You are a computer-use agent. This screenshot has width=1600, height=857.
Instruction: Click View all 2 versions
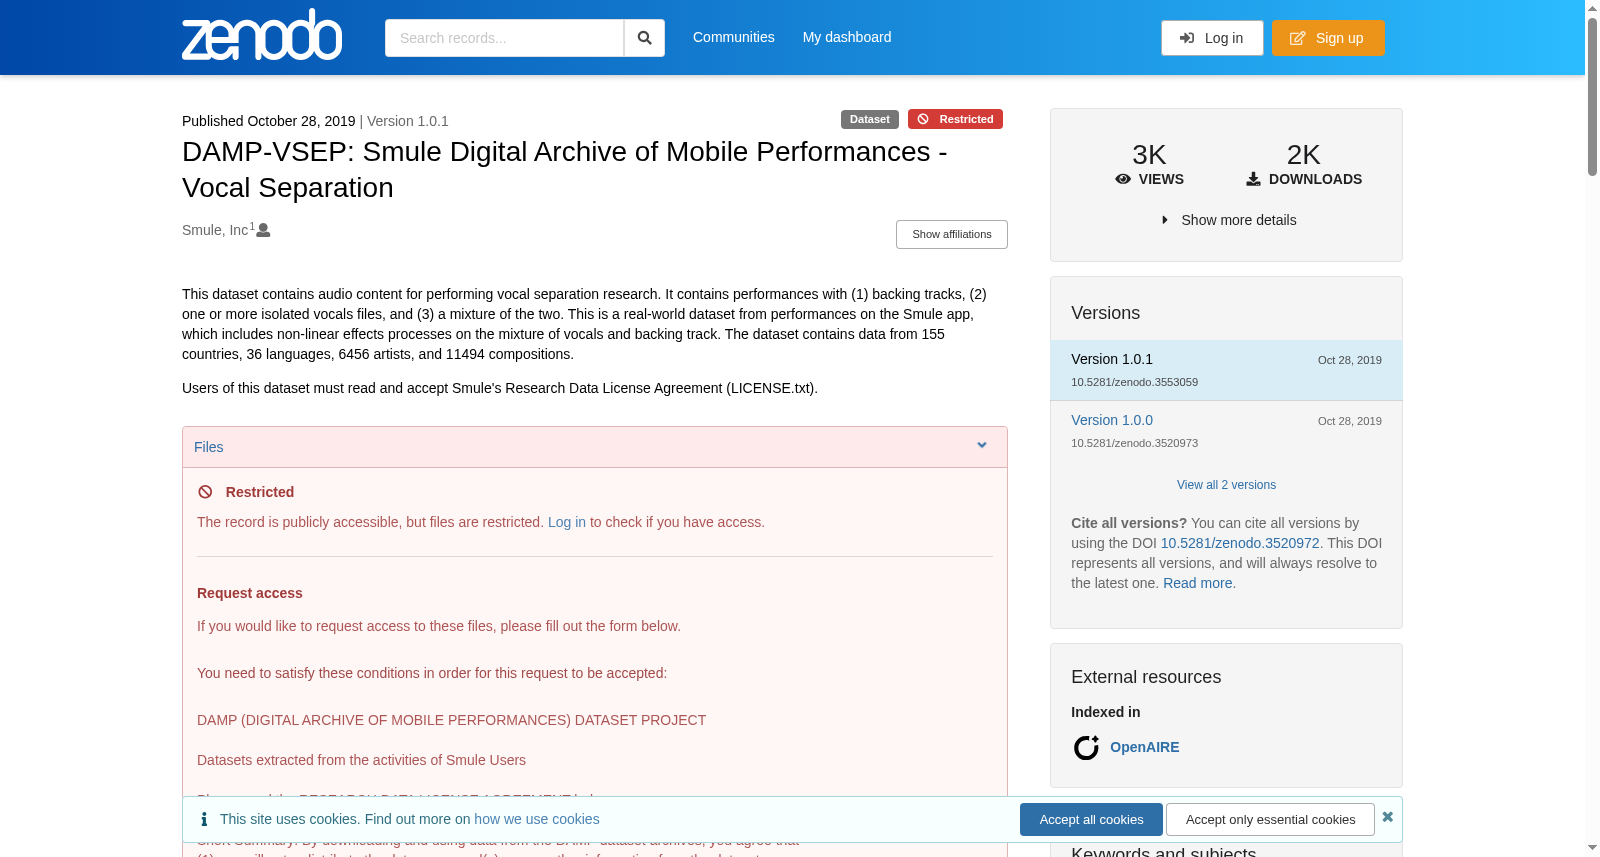click(x=1226, y=485)
